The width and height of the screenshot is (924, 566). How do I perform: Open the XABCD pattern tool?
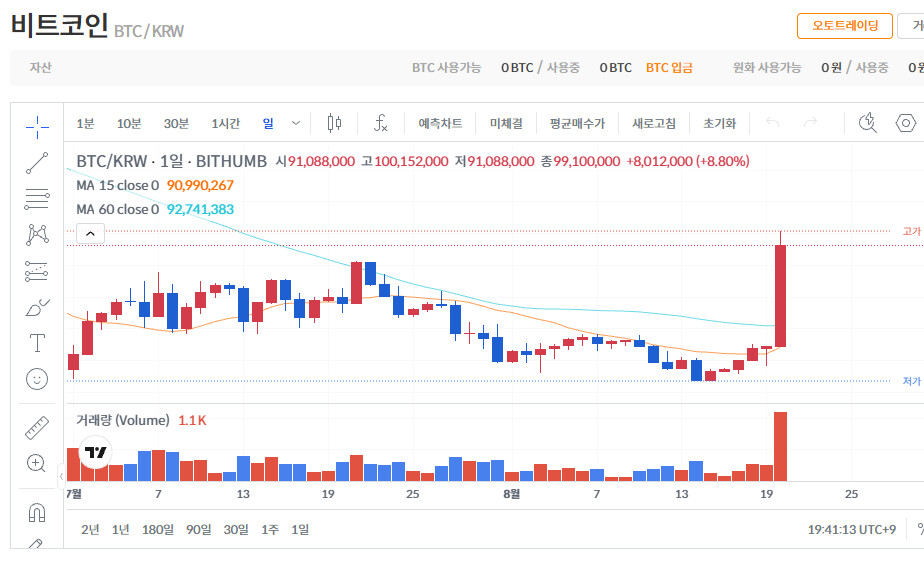[37, 235]
